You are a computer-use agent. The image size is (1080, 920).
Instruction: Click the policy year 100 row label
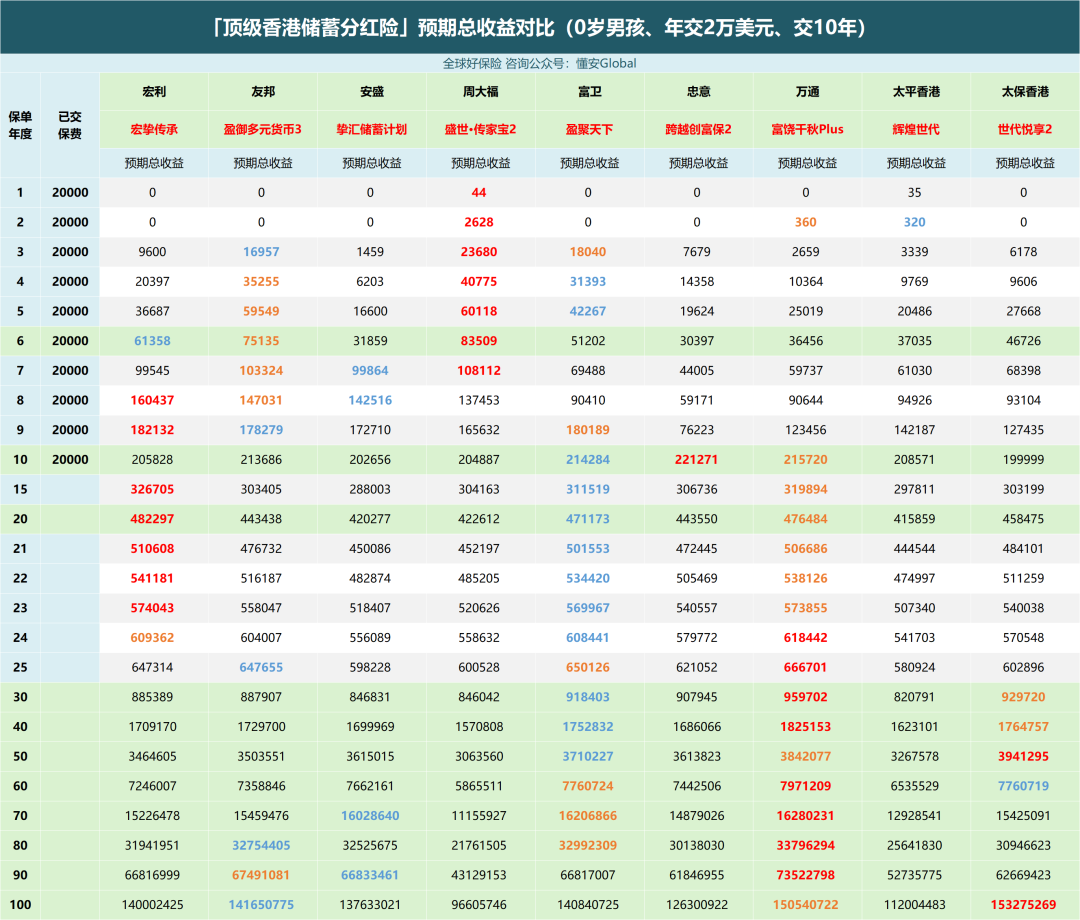[x=21, y=905]
